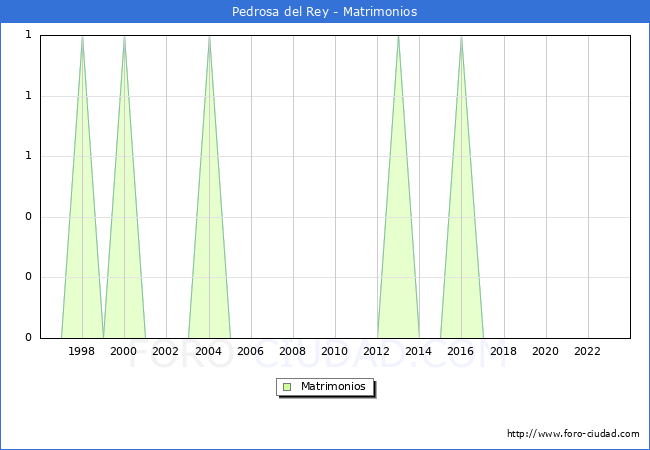The height and width of the screenshot is (450, 650).
Task: Click the 2020 year axis label
Action: (546, 351)
